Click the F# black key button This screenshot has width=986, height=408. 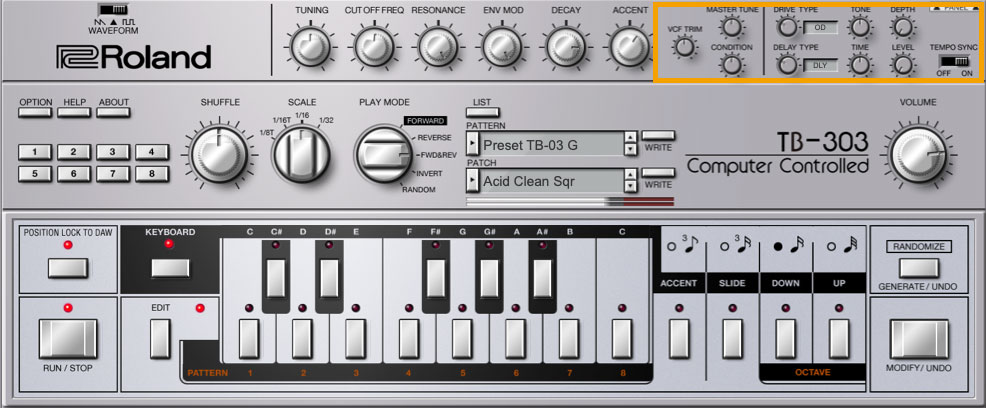436,278
